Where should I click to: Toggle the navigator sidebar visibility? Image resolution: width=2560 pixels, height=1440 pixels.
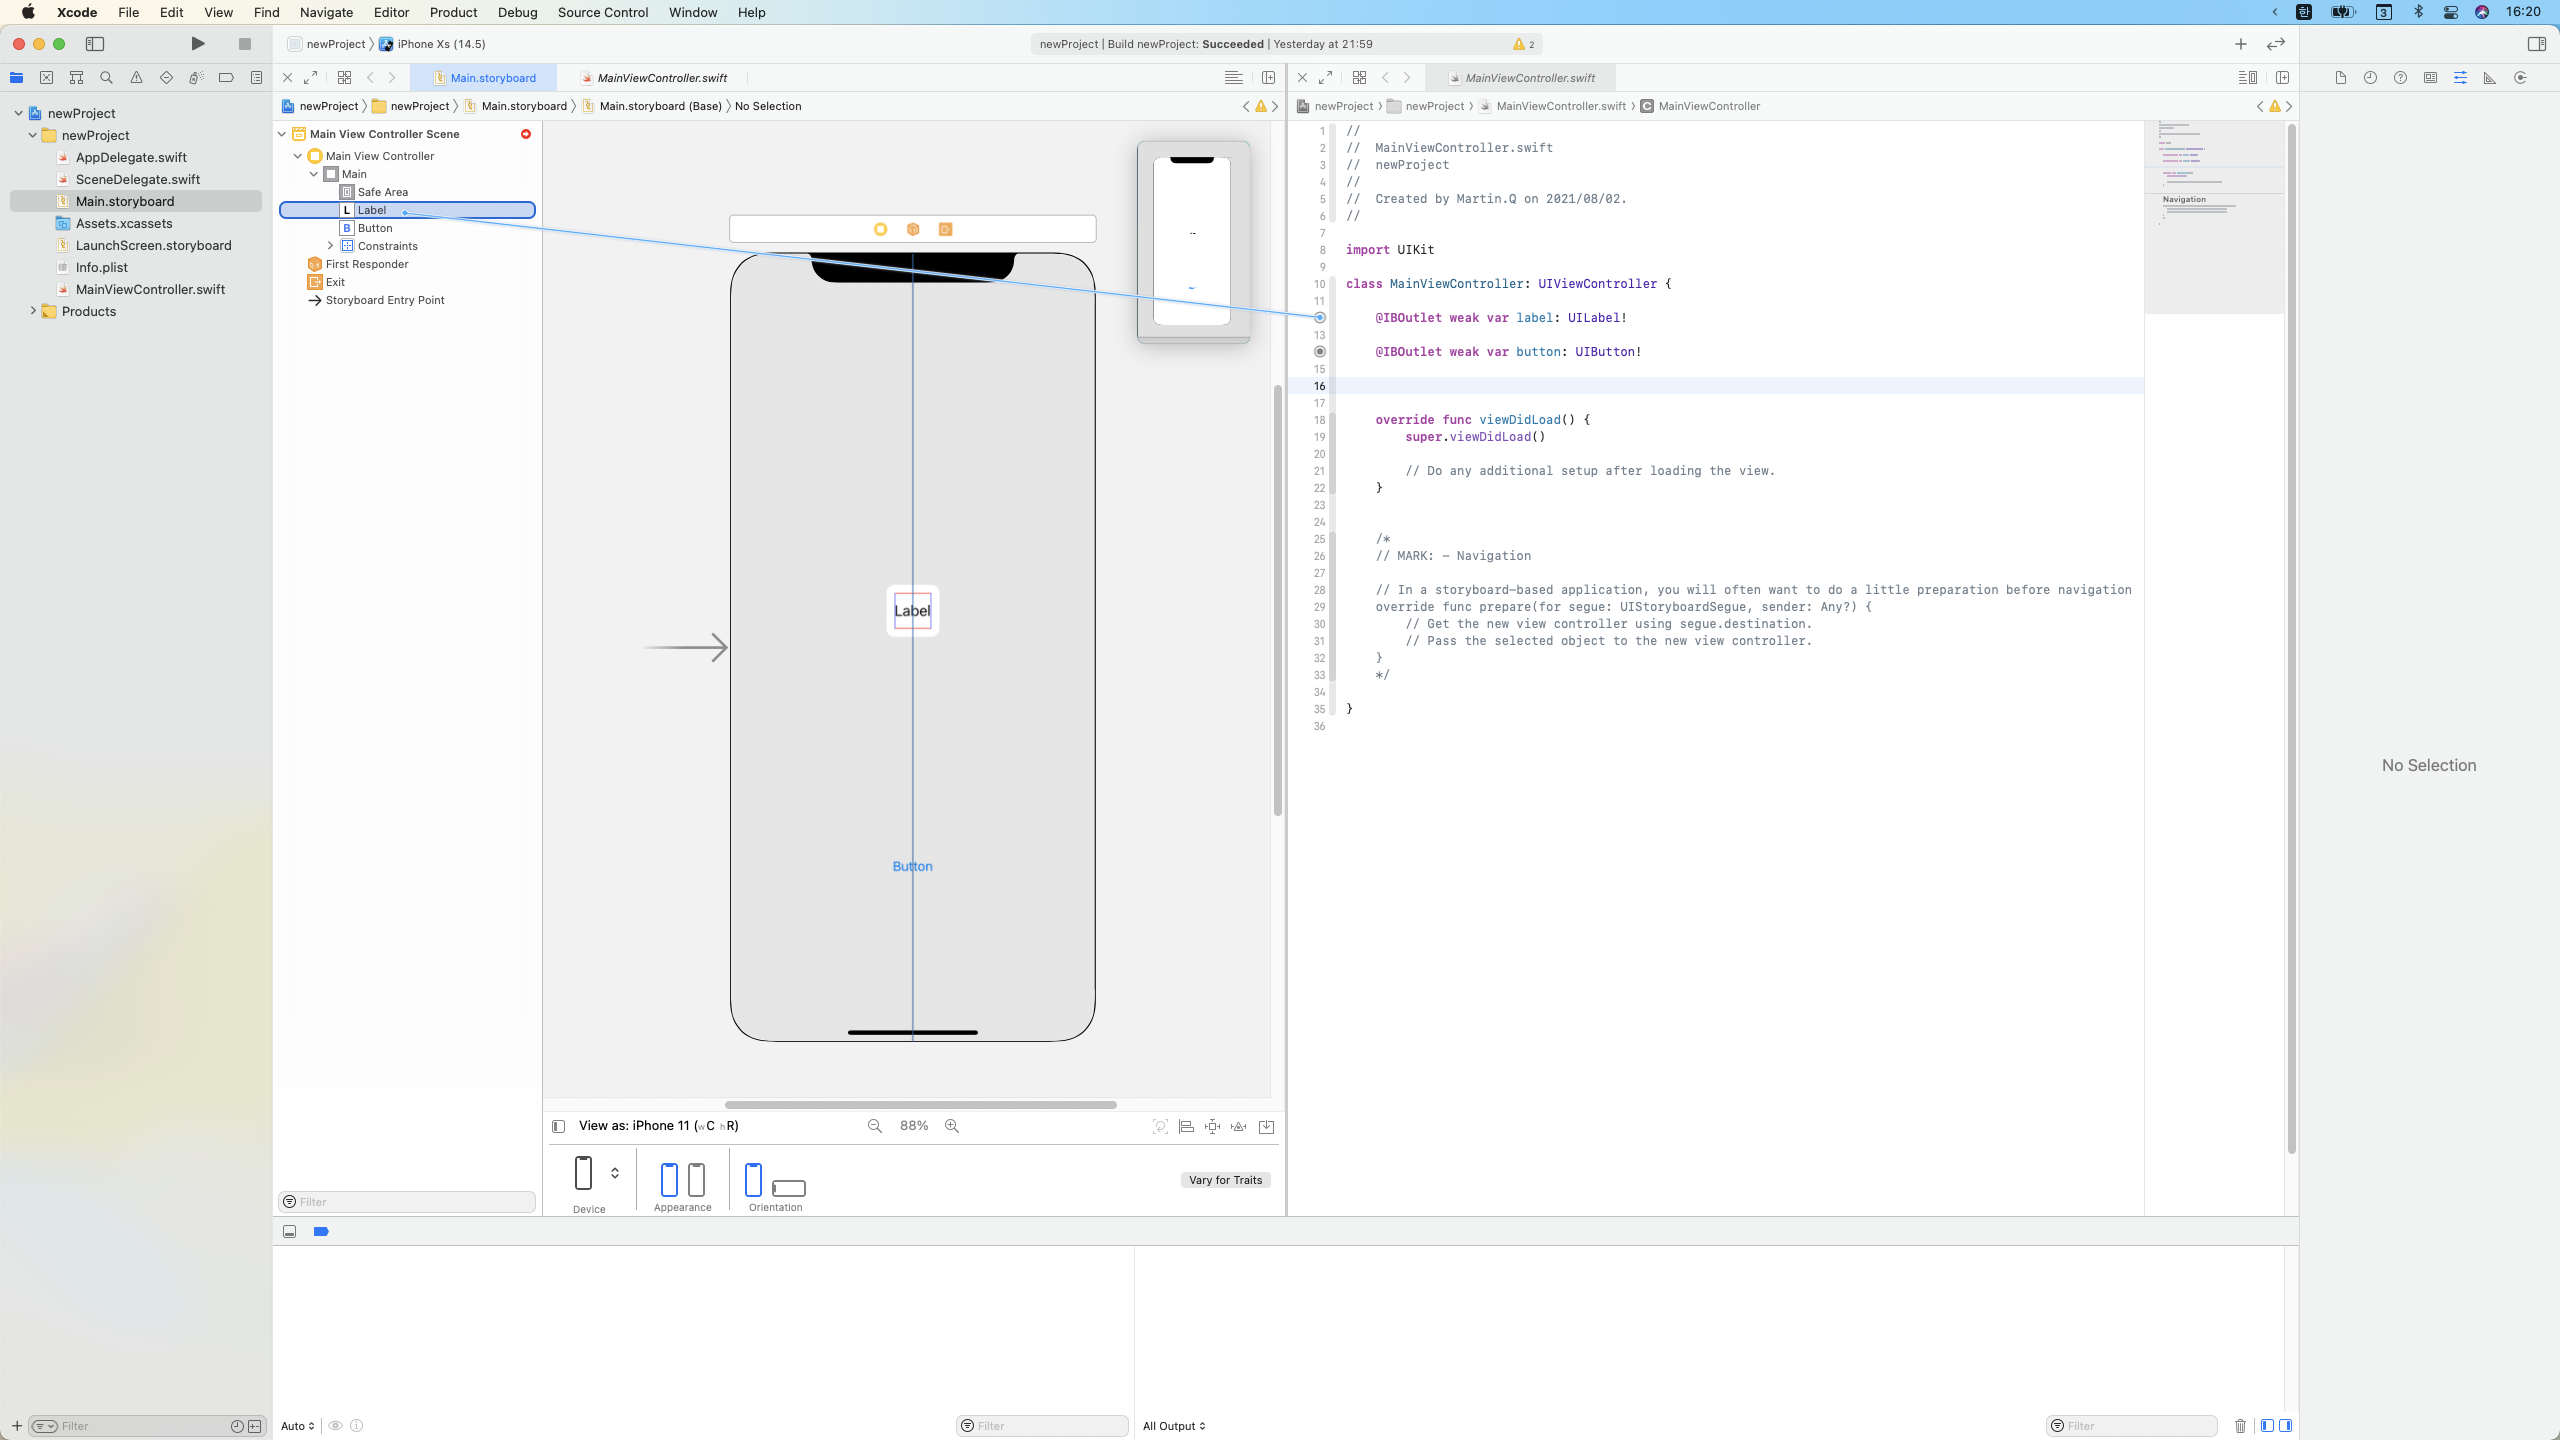coord(95,44)
